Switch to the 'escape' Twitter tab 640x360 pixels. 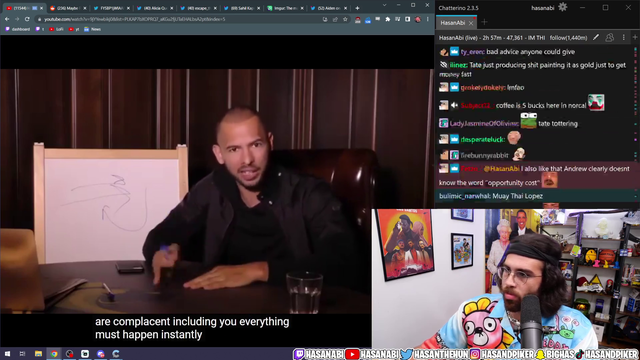click(199, 8)
